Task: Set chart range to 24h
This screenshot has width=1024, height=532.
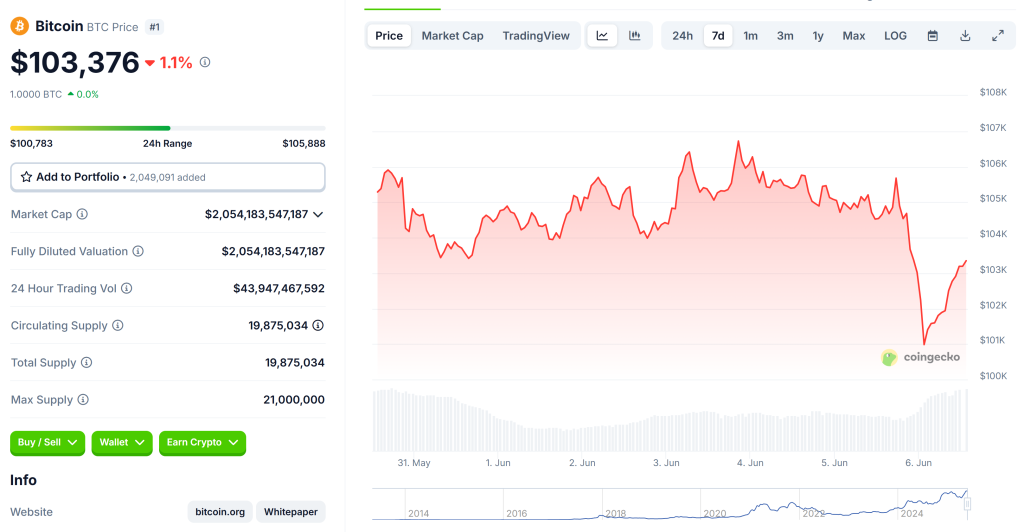Action: click(x=682, y=36)
